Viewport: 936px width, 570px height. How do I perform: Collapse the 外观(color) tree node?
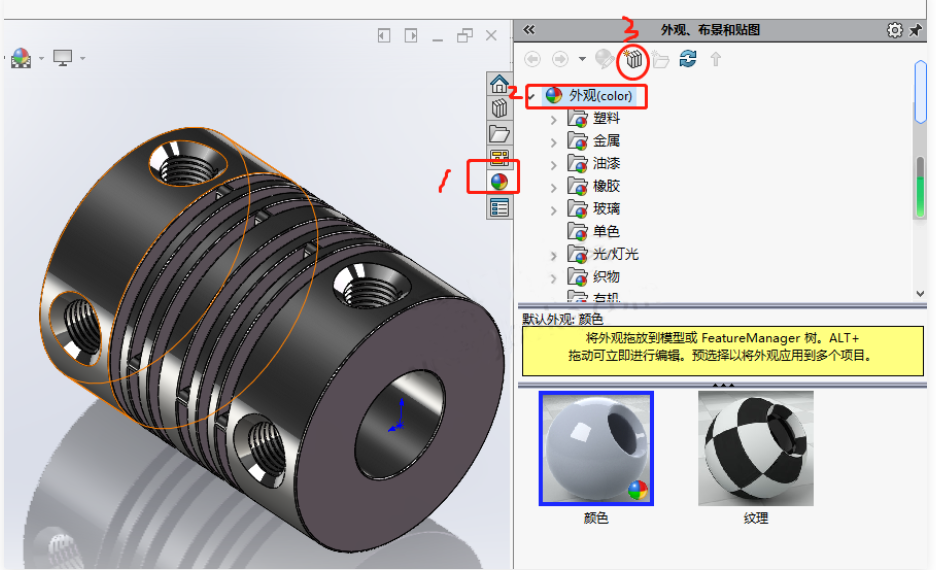point(531,95)
